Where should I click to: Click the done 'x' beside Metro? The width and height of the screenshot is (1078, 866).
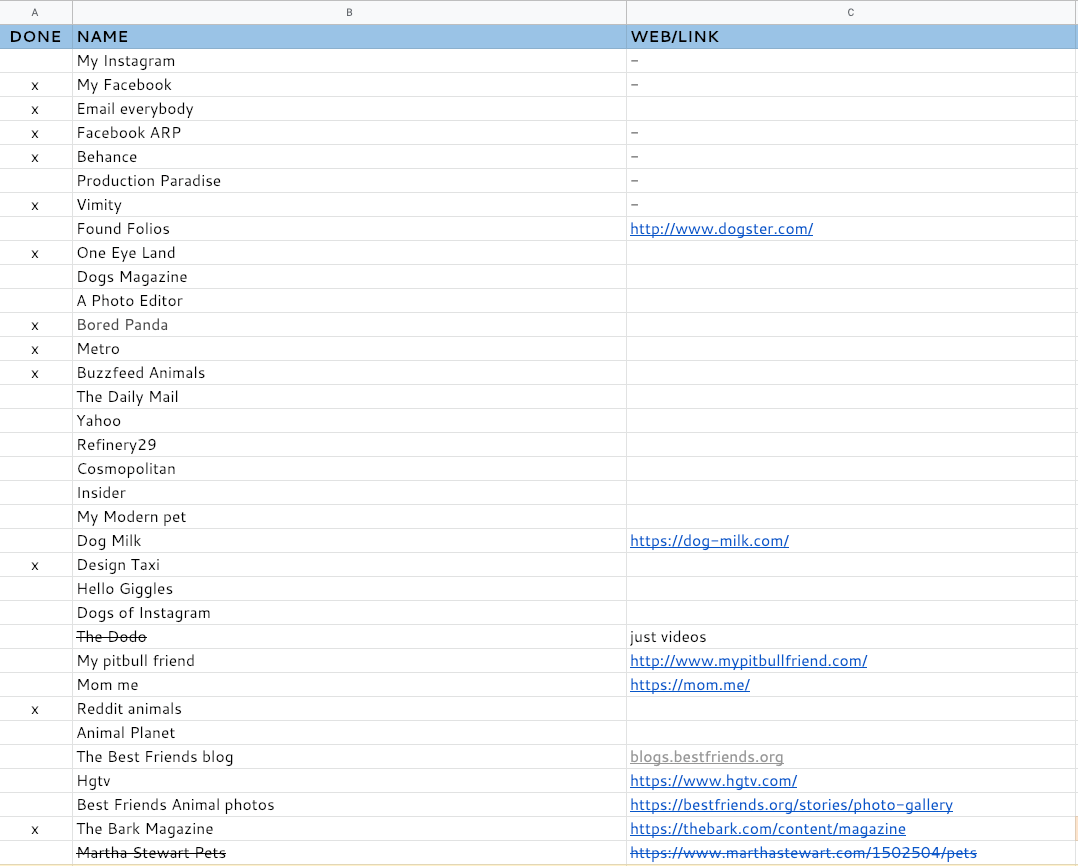(35, 351)
